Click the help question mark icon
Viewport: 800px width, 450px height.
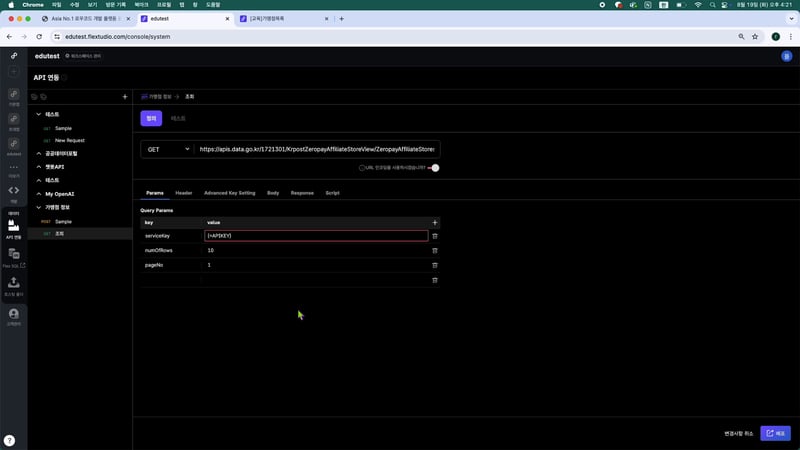click(x=9, y=440)
